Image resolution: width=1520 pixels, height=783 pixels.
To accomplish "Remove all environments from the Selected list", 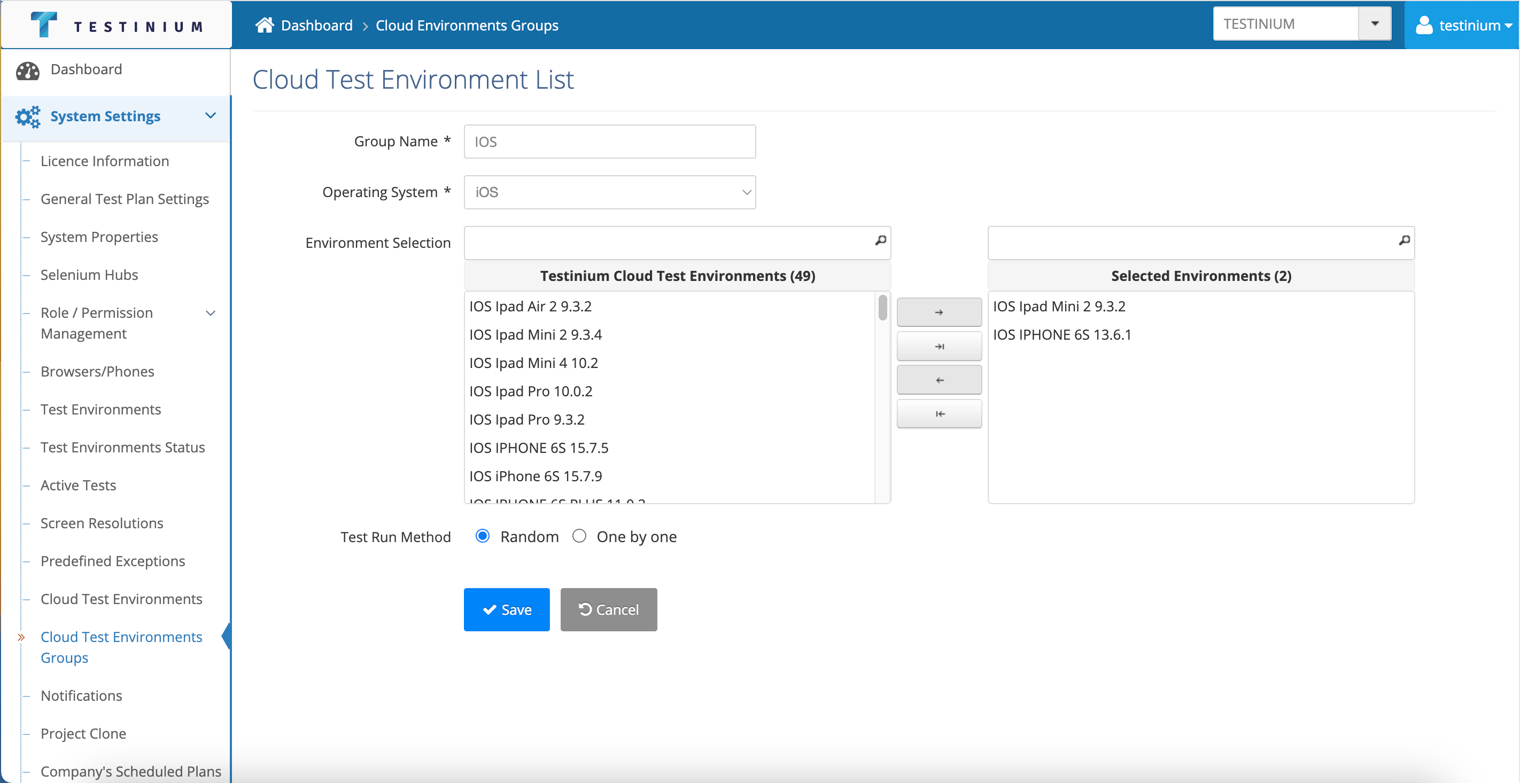I will coord(939,414).
